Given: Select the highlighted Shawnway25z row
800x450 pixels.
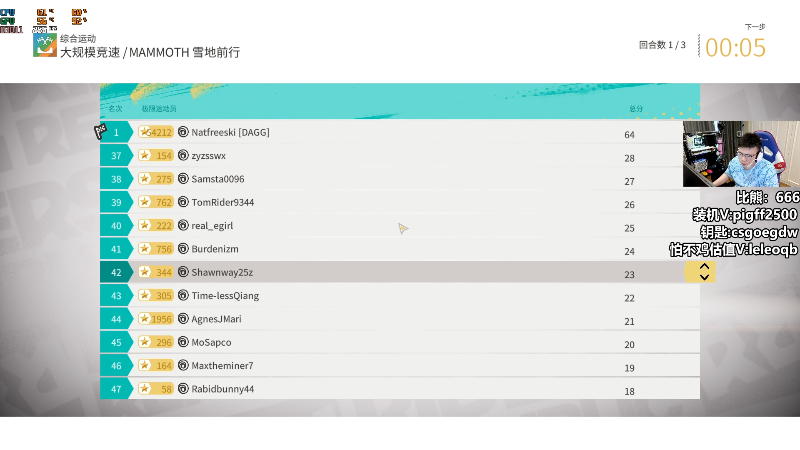Looking at the screenshot, I should (x=400, y=272).
